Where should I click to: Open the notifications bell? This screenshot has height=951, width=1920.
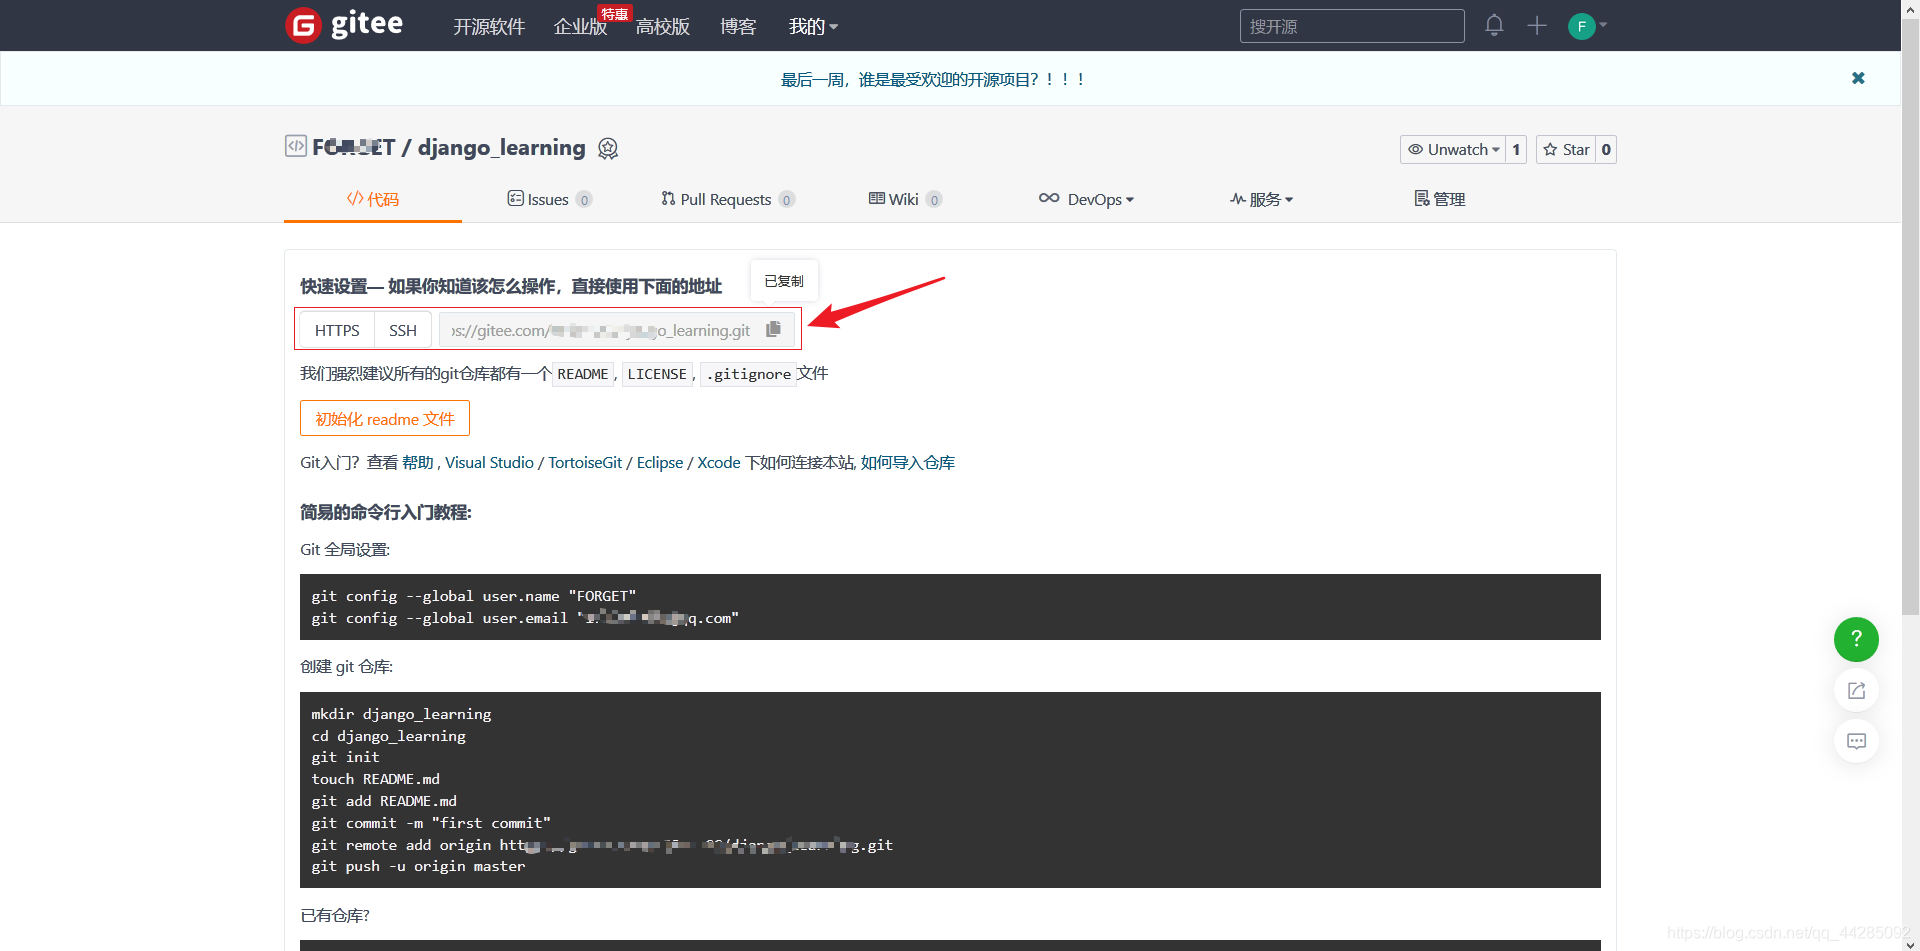(1494, 25)
